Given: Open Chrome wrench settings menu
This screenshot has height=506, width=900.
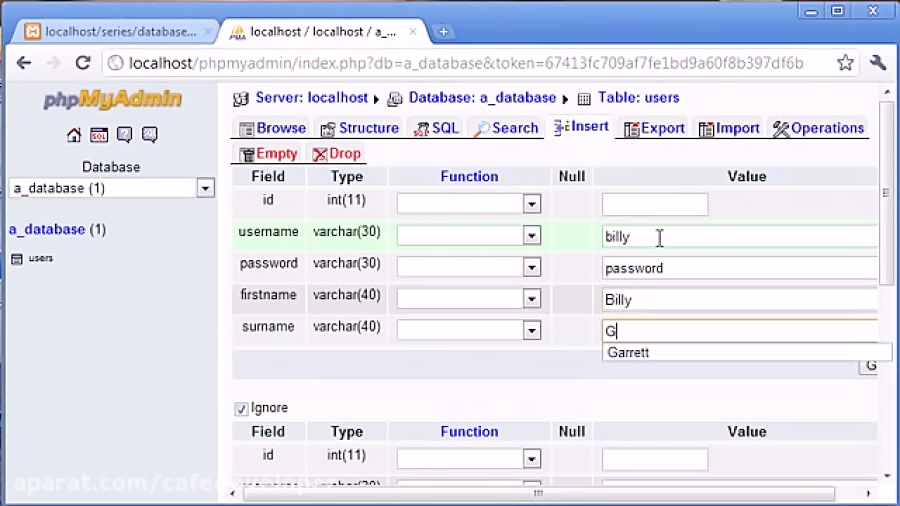Looking at the screenshot, I should click(x=878, y=63).
